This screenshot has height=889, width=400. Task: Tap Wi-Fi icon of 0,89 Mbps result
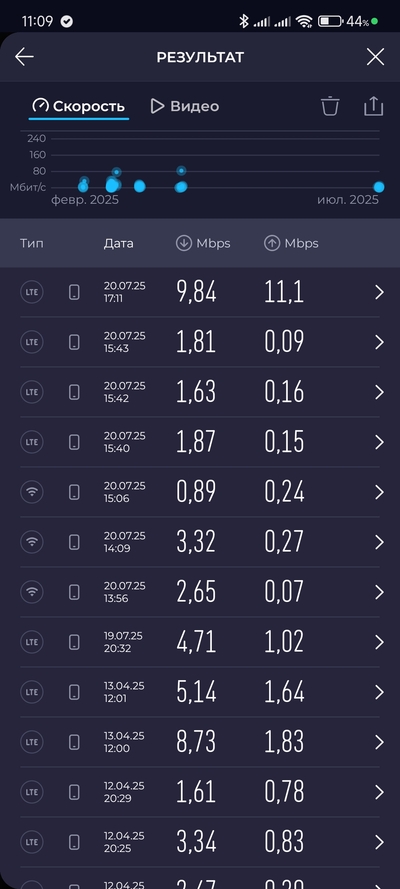(32, 492)
